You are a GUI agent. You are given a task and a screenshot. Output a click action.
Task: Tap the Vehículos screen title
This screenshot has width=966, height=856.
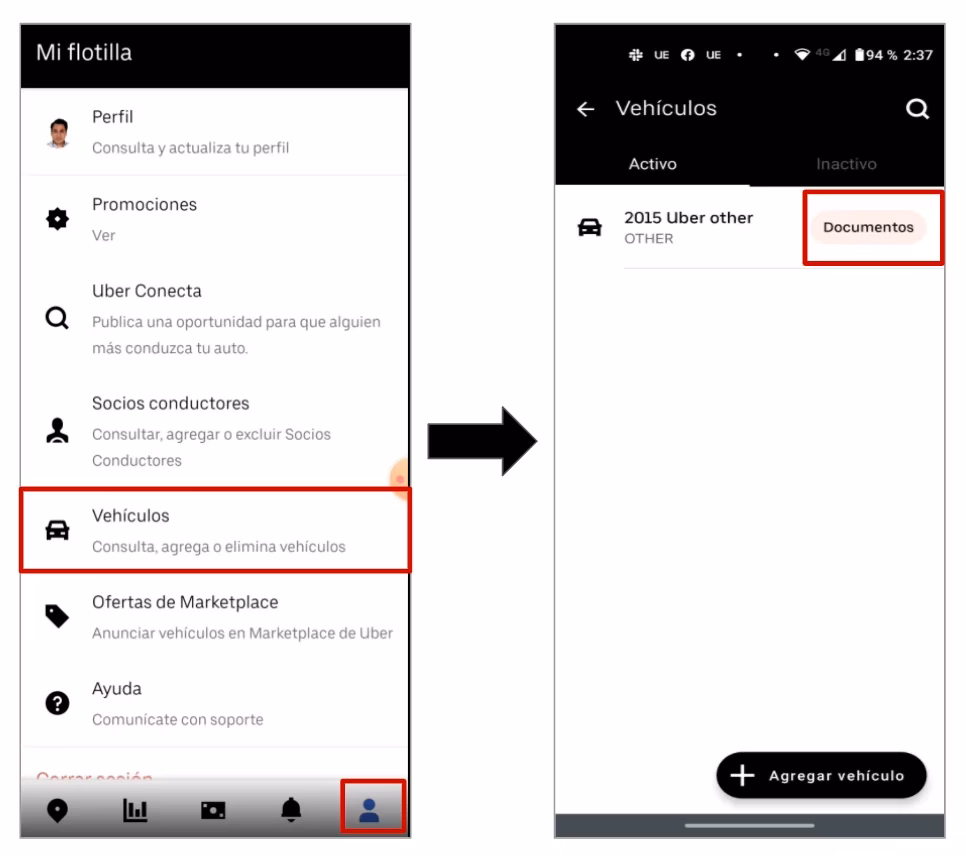pos(666,108)
